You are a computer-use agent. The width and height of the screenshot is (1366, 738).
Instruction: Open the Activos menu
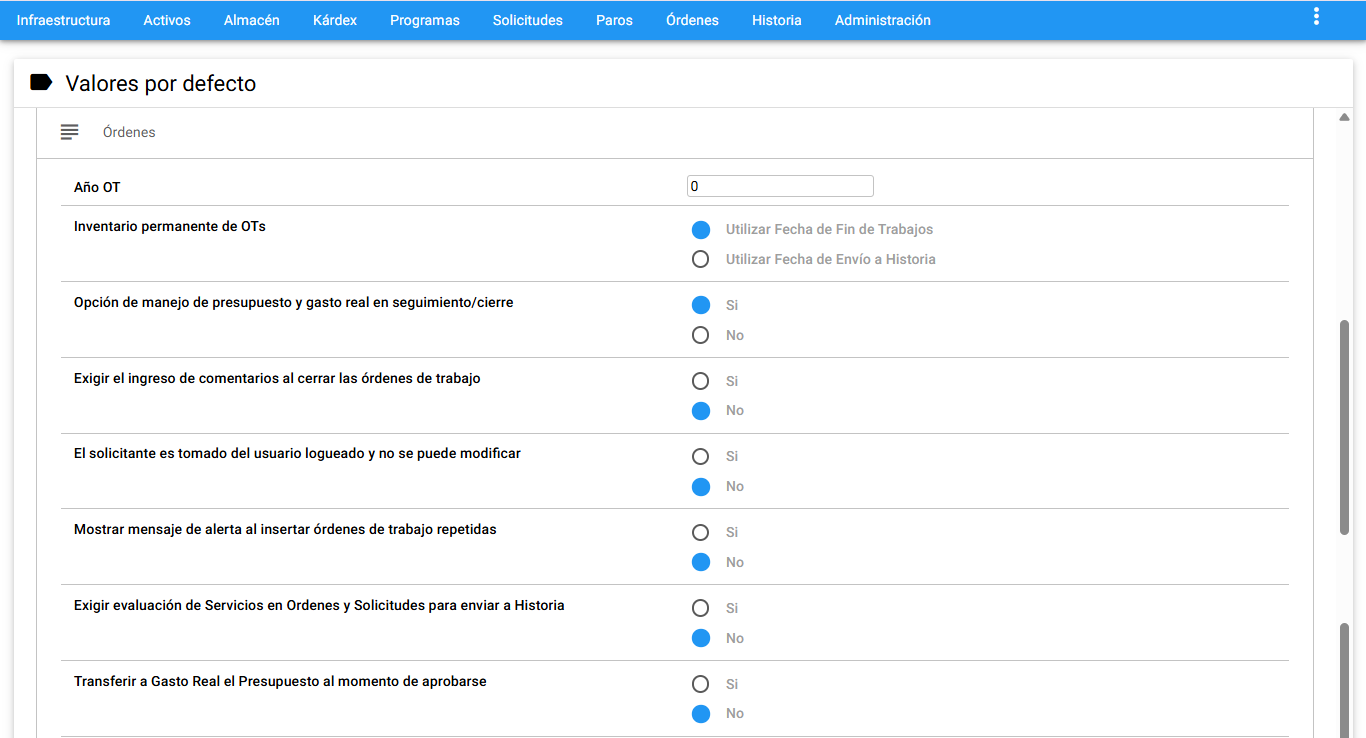(x=167, y=20)
